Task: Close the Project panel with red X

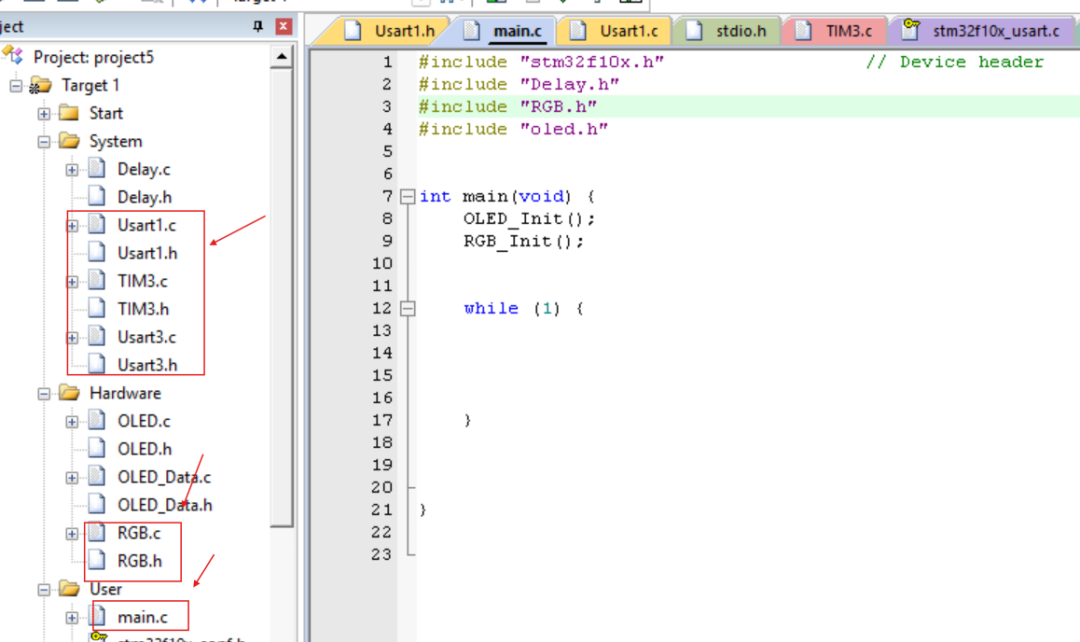Action: click(283, 26)
